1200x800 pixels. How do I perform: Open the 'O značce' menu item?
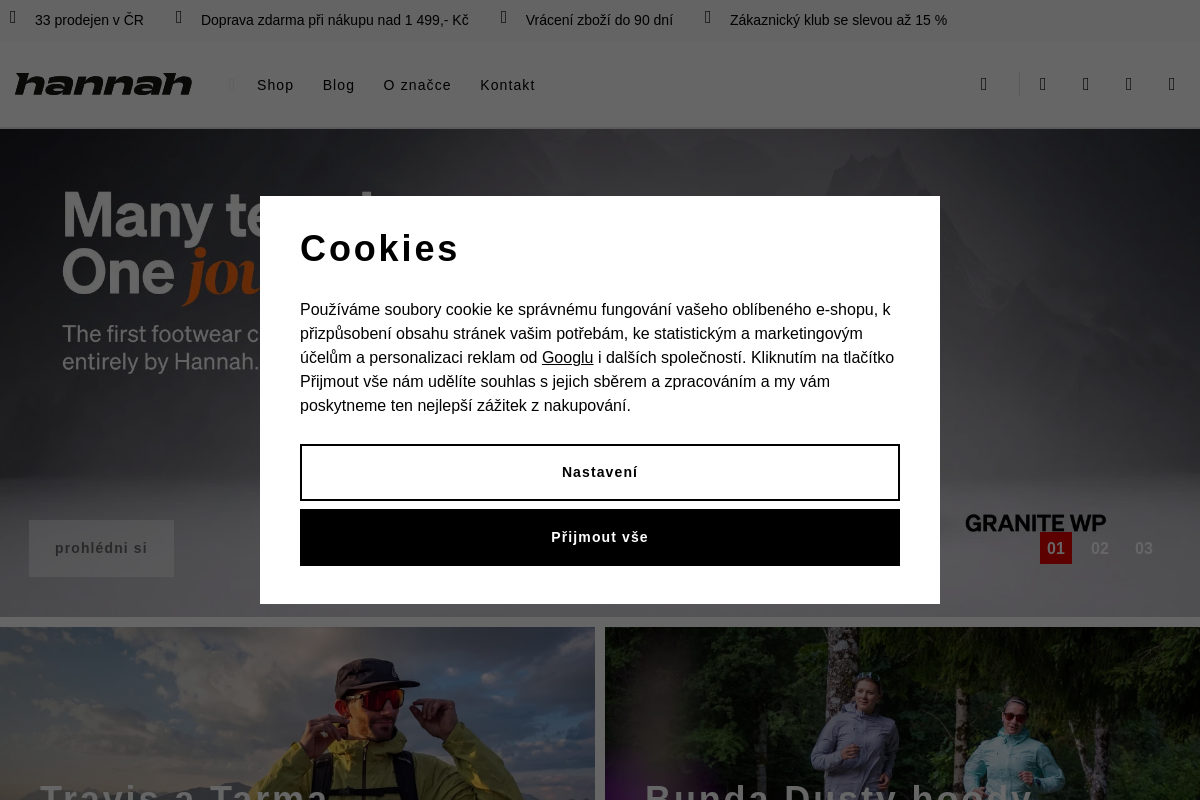coord(417,85)
